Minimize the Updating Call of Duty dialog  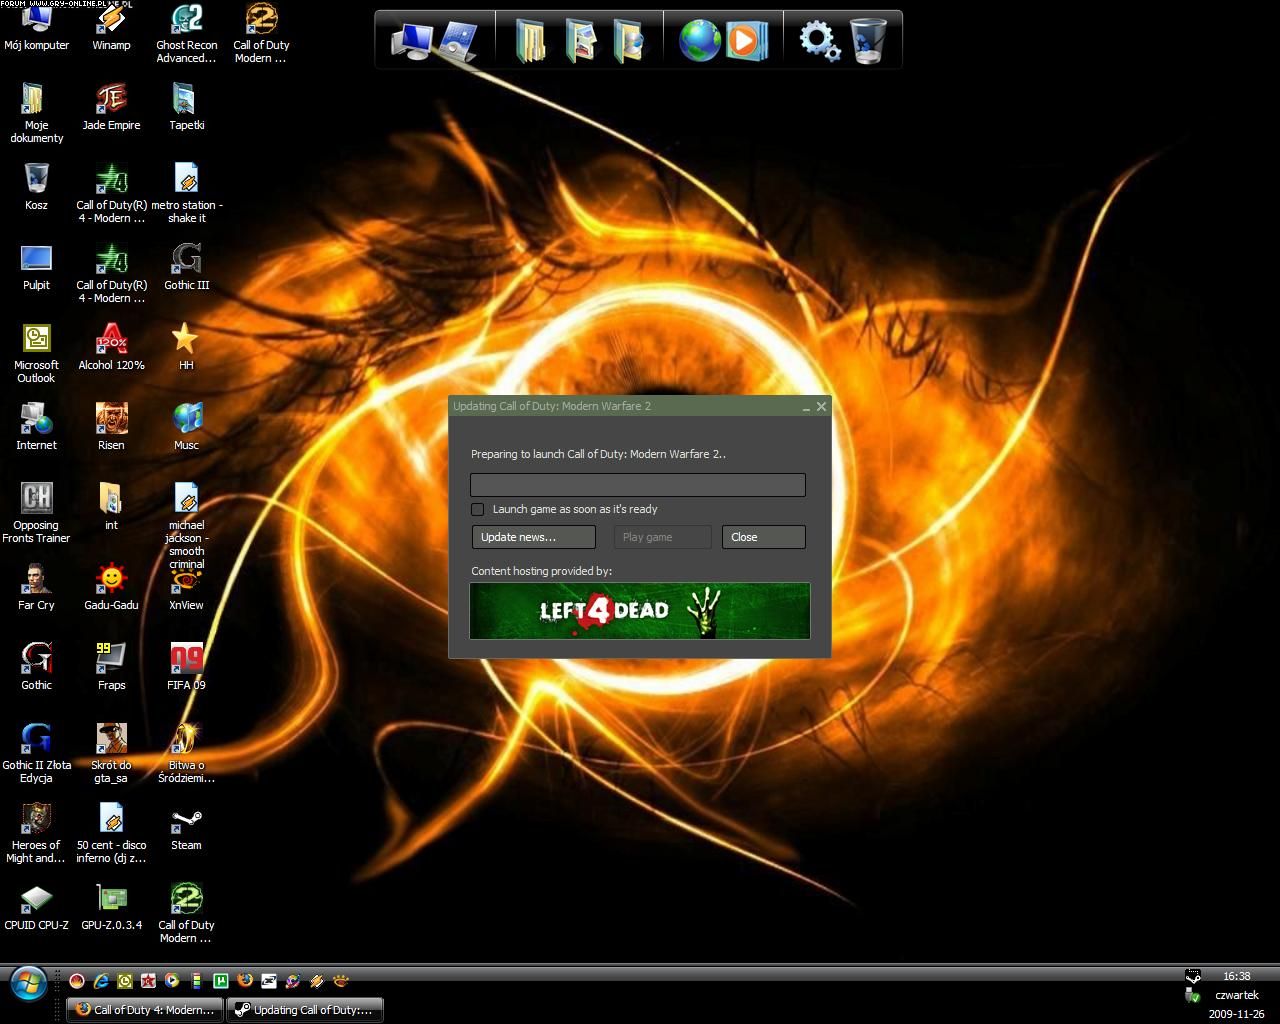(806, 407)
